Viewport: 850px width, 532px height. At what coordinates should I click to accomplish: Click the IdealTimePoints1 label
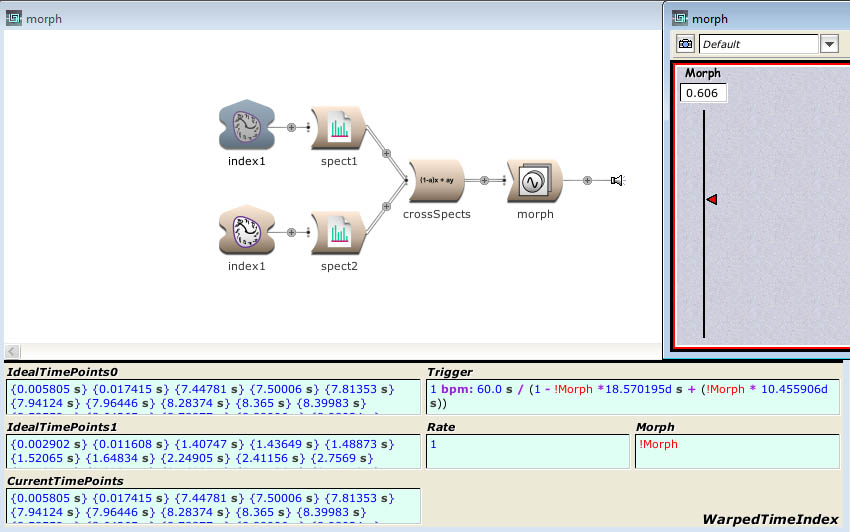[62, 427]
